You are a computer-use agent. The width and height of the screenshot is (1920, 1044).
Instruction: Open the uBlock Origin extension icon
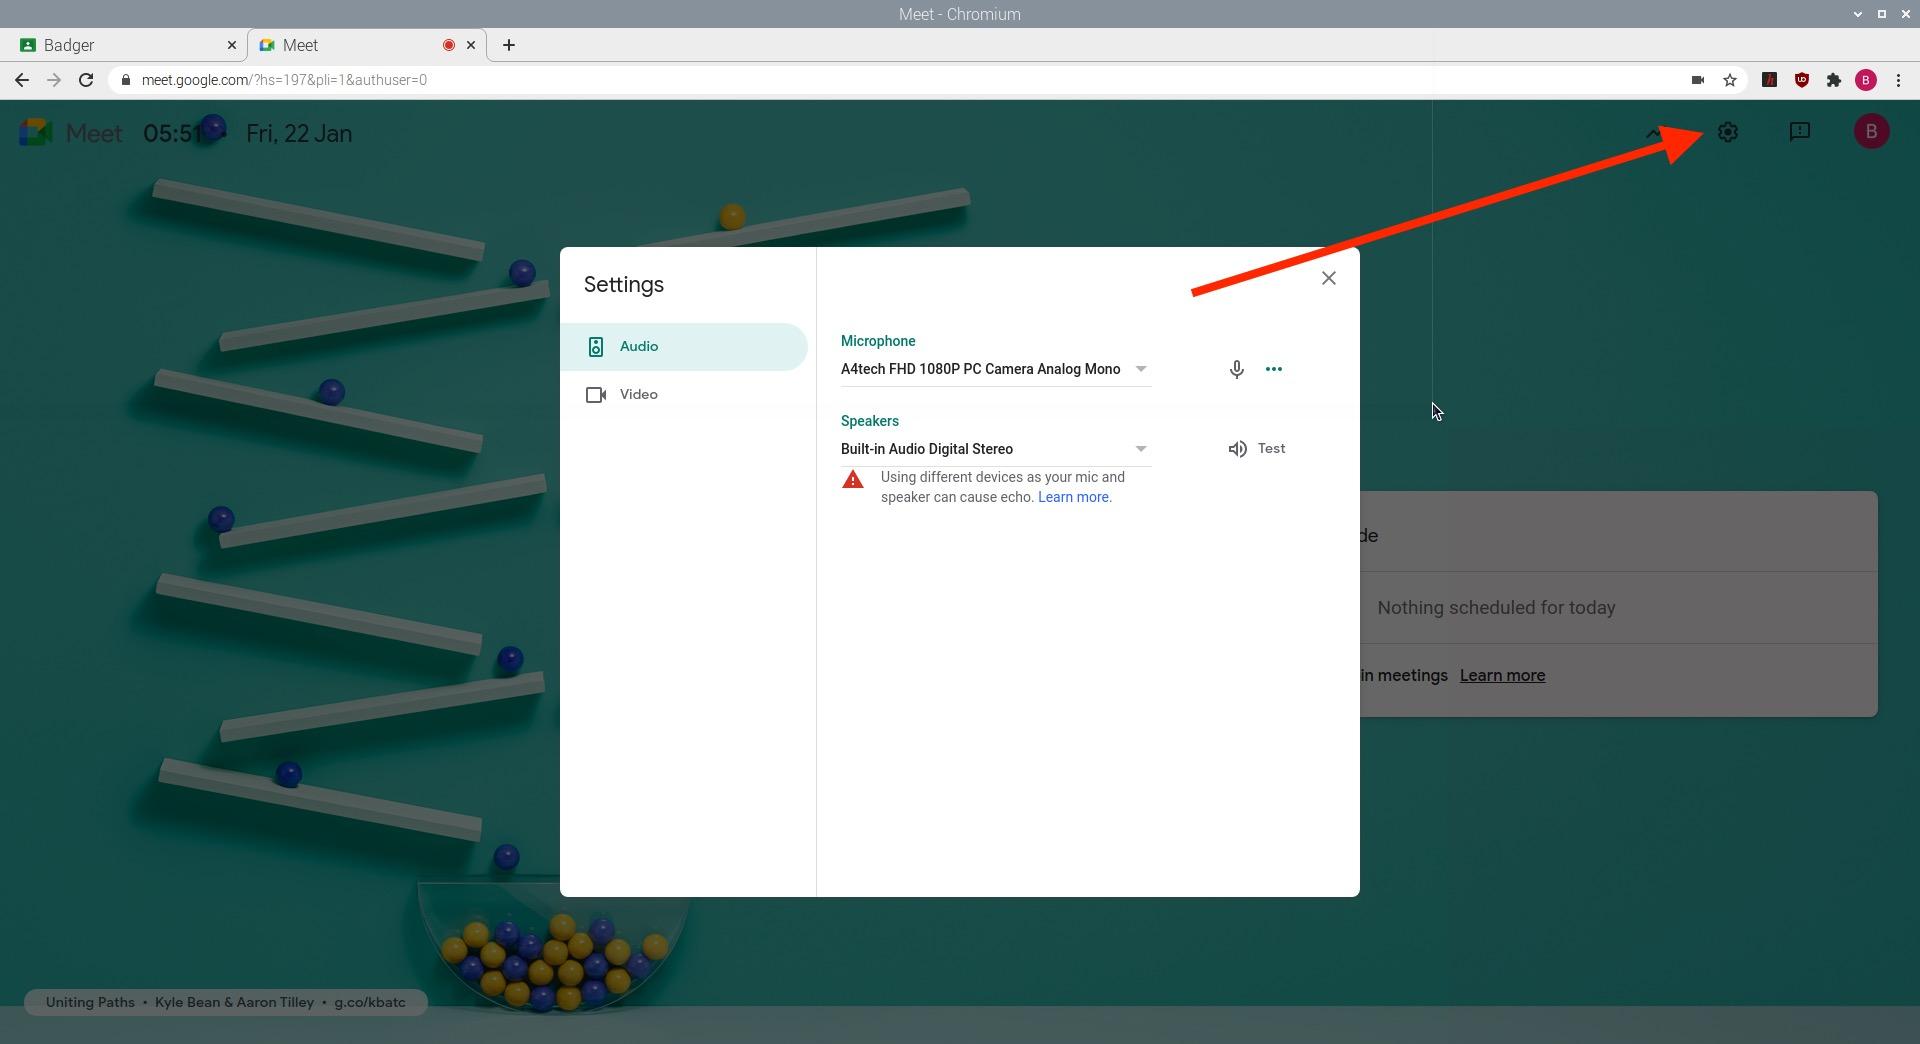click(x=1802, y=80)
